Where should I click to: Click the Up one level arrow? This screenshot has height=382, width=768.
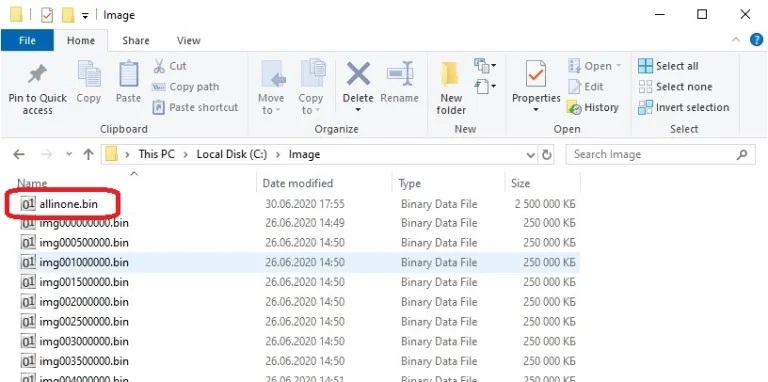coord(88,155)
